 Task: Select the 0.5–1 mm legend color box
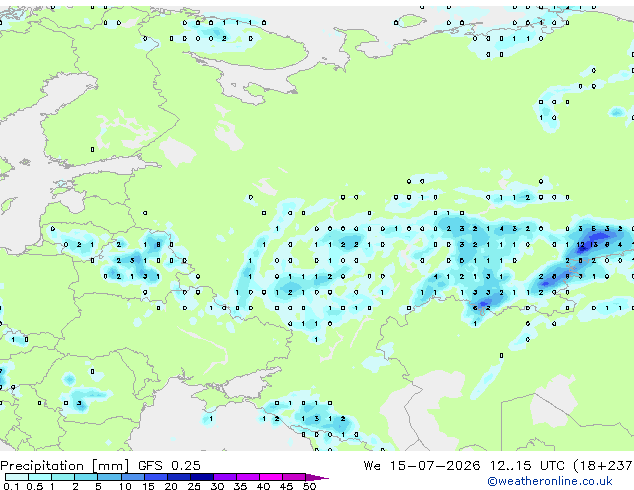tap(40, 477)
